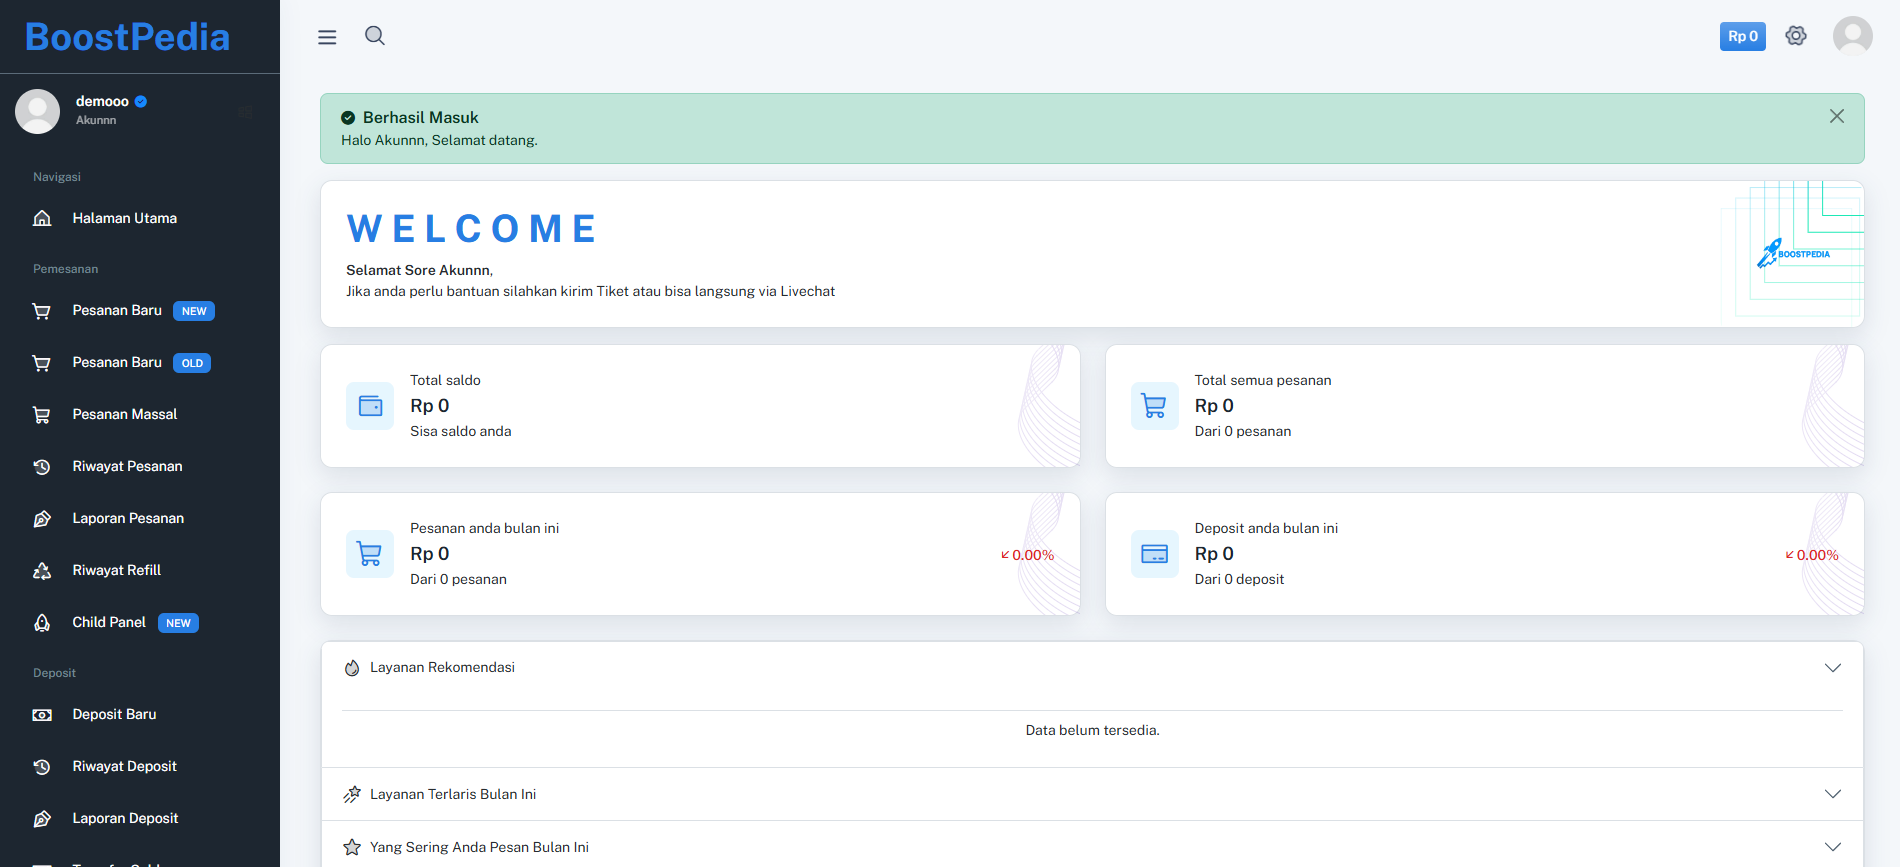Click the user avatar in top bar
Viewport: 1900px width, 867px height.
[1852, 36]
